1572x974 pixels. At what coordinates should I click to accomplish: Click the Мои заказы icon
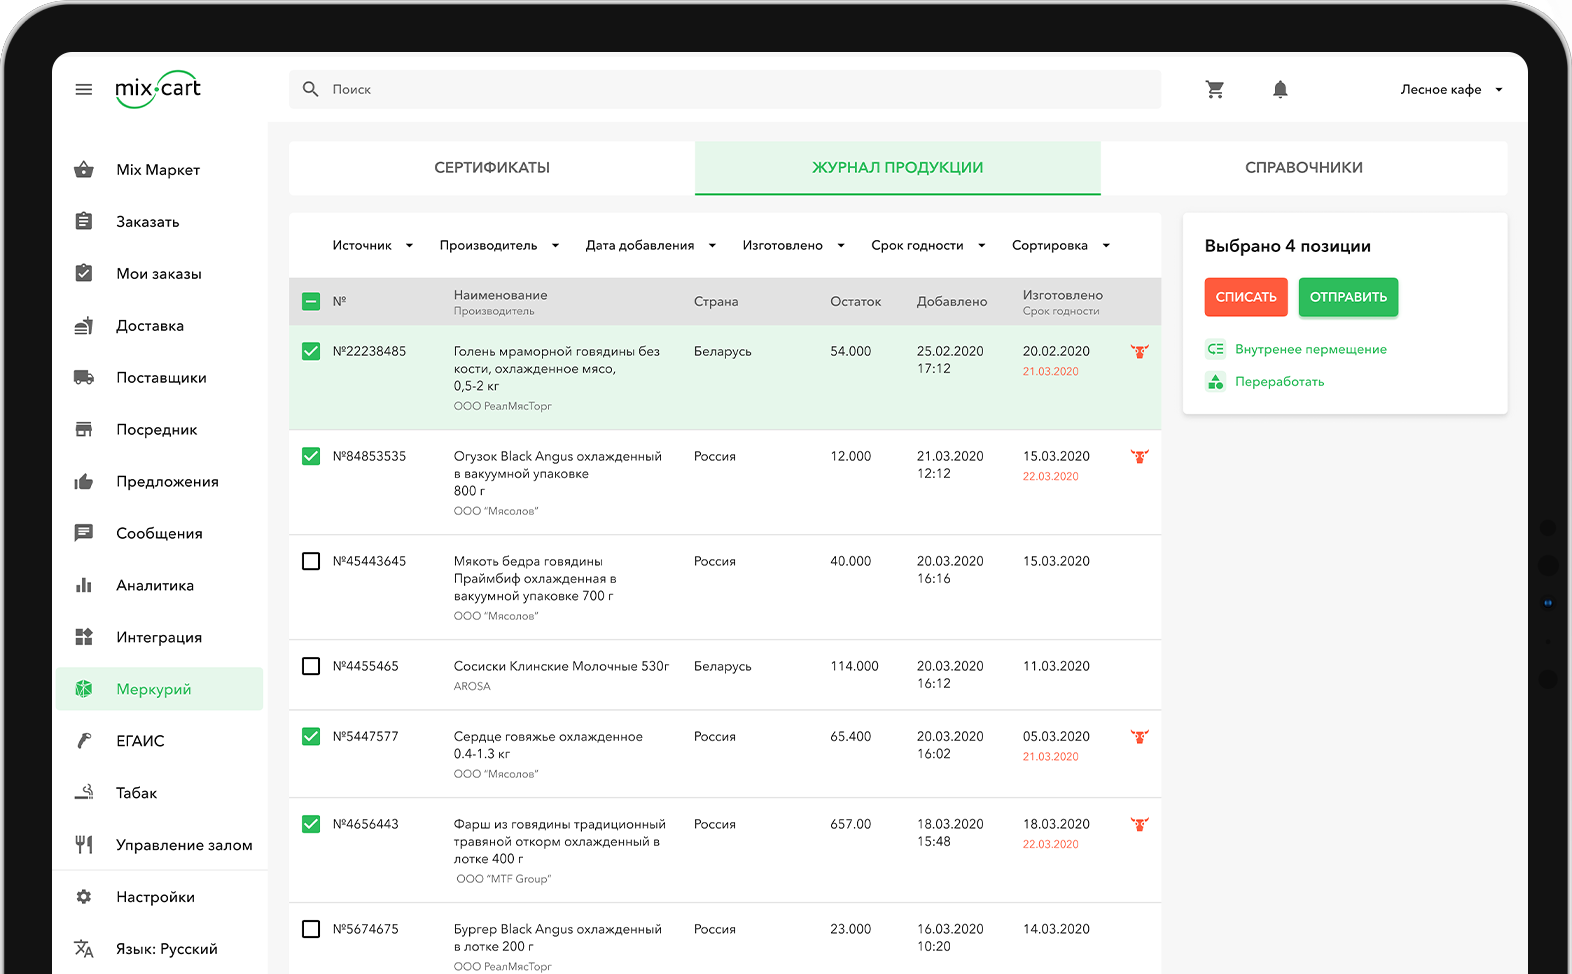[84, 273]
